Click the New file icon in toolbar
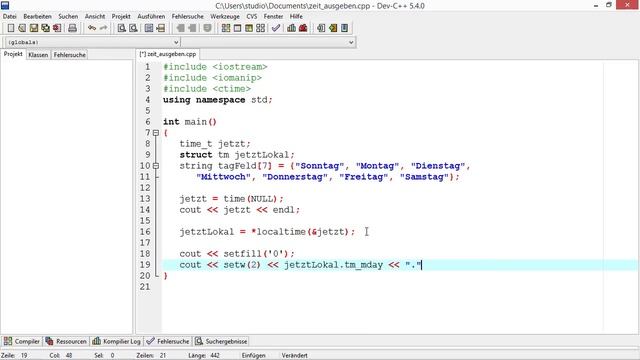The height and width of the screenshot is (360, 640). pos(11,28)
